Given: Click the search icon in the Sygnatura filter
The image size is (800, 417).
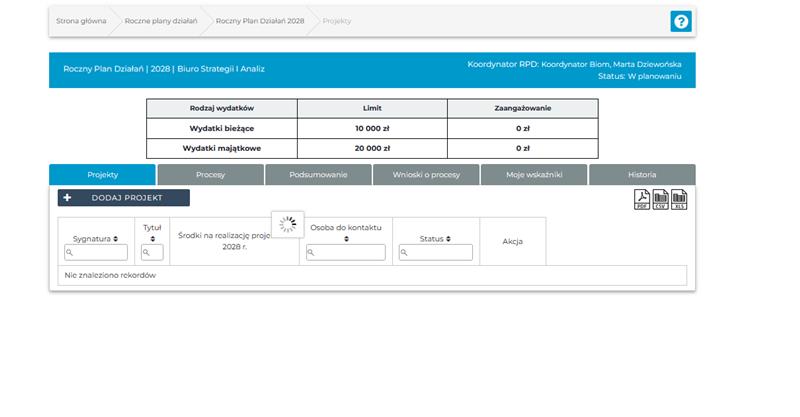Looking at the screenshot, I should [x=69, y=253].
